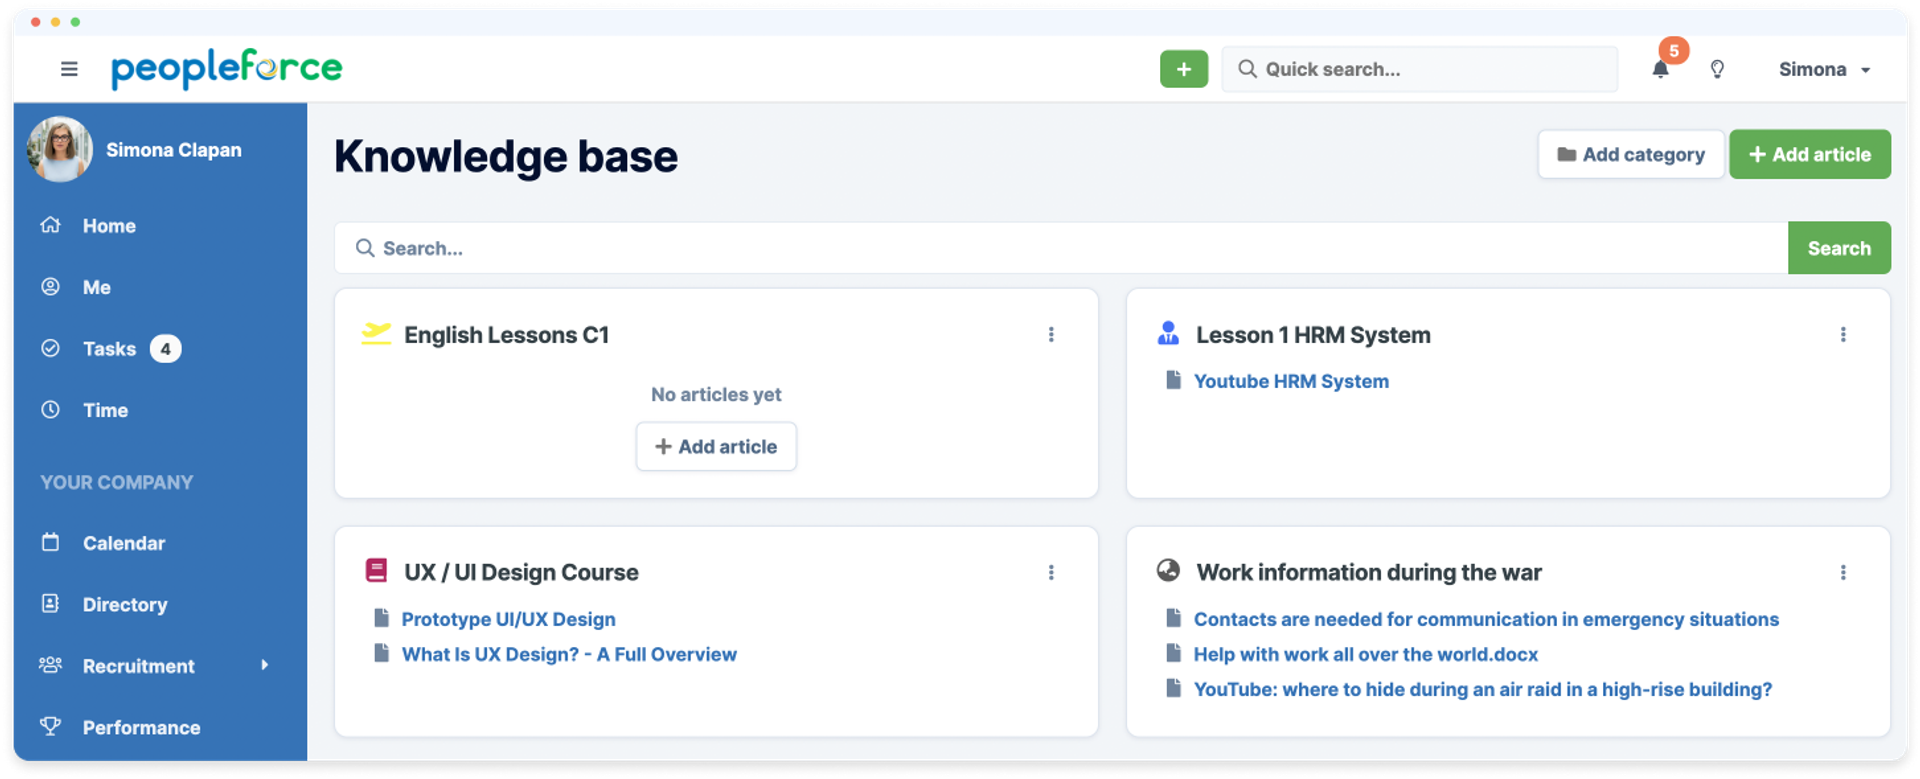Click the Lesson 1 HRM System person icon
Screen dimensions: 1920x779
(x=1168, y=333)
